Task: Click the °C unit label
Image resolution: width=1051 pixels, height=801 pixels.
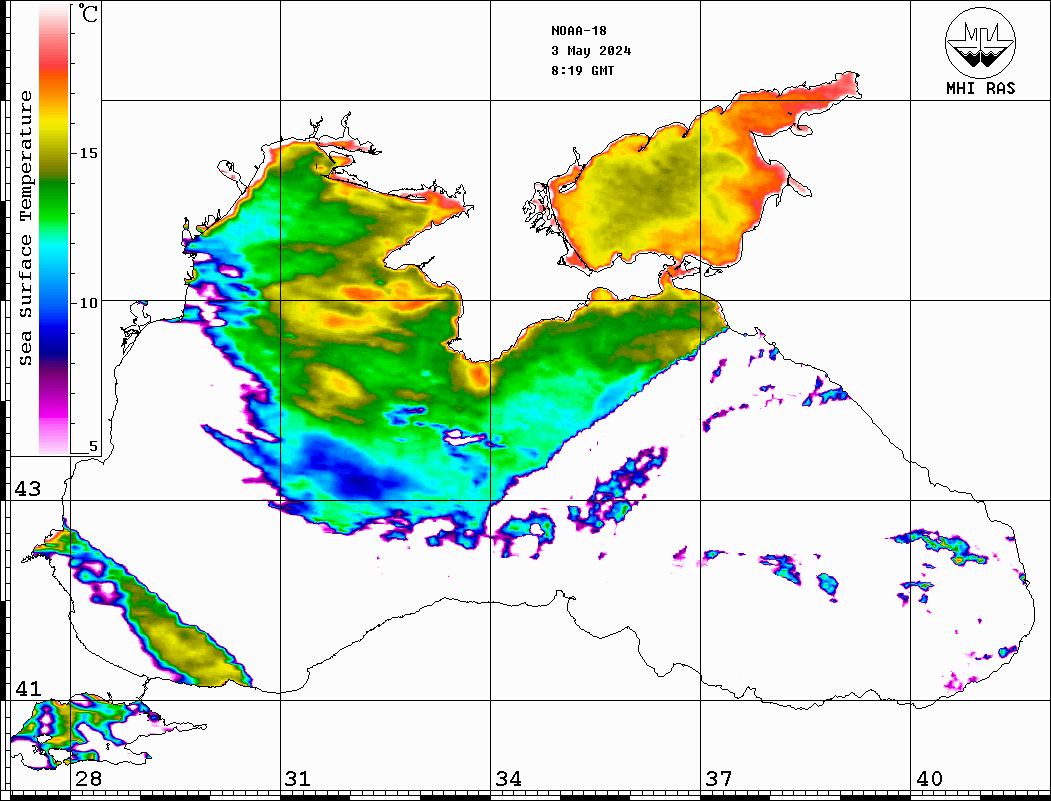Action: tap(88, 13)
